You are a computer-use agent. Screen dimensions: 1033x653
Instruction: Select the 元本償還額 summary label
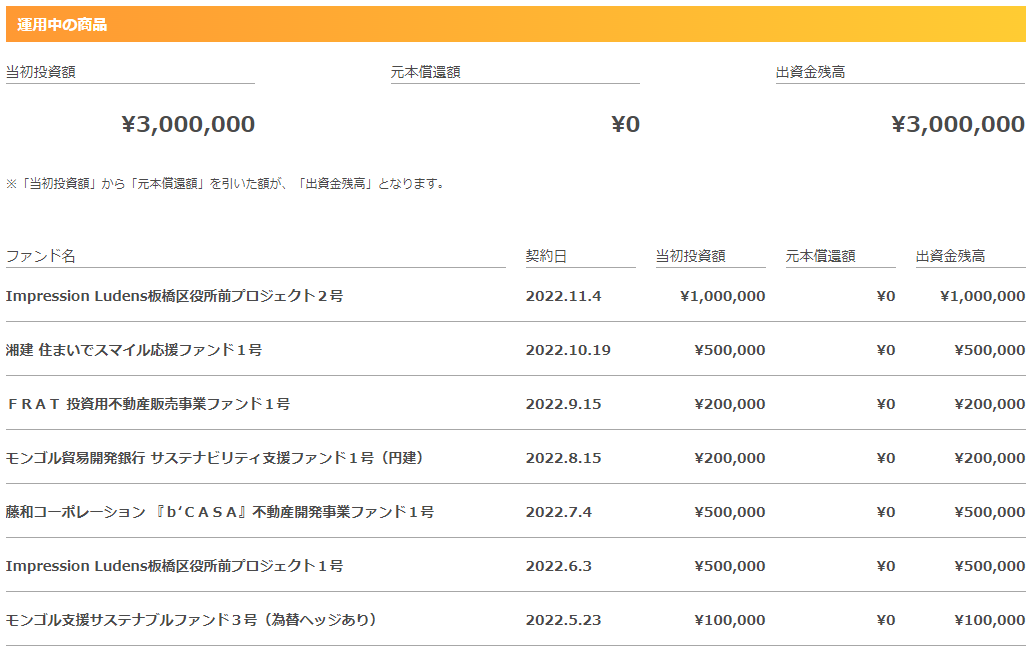426,72
